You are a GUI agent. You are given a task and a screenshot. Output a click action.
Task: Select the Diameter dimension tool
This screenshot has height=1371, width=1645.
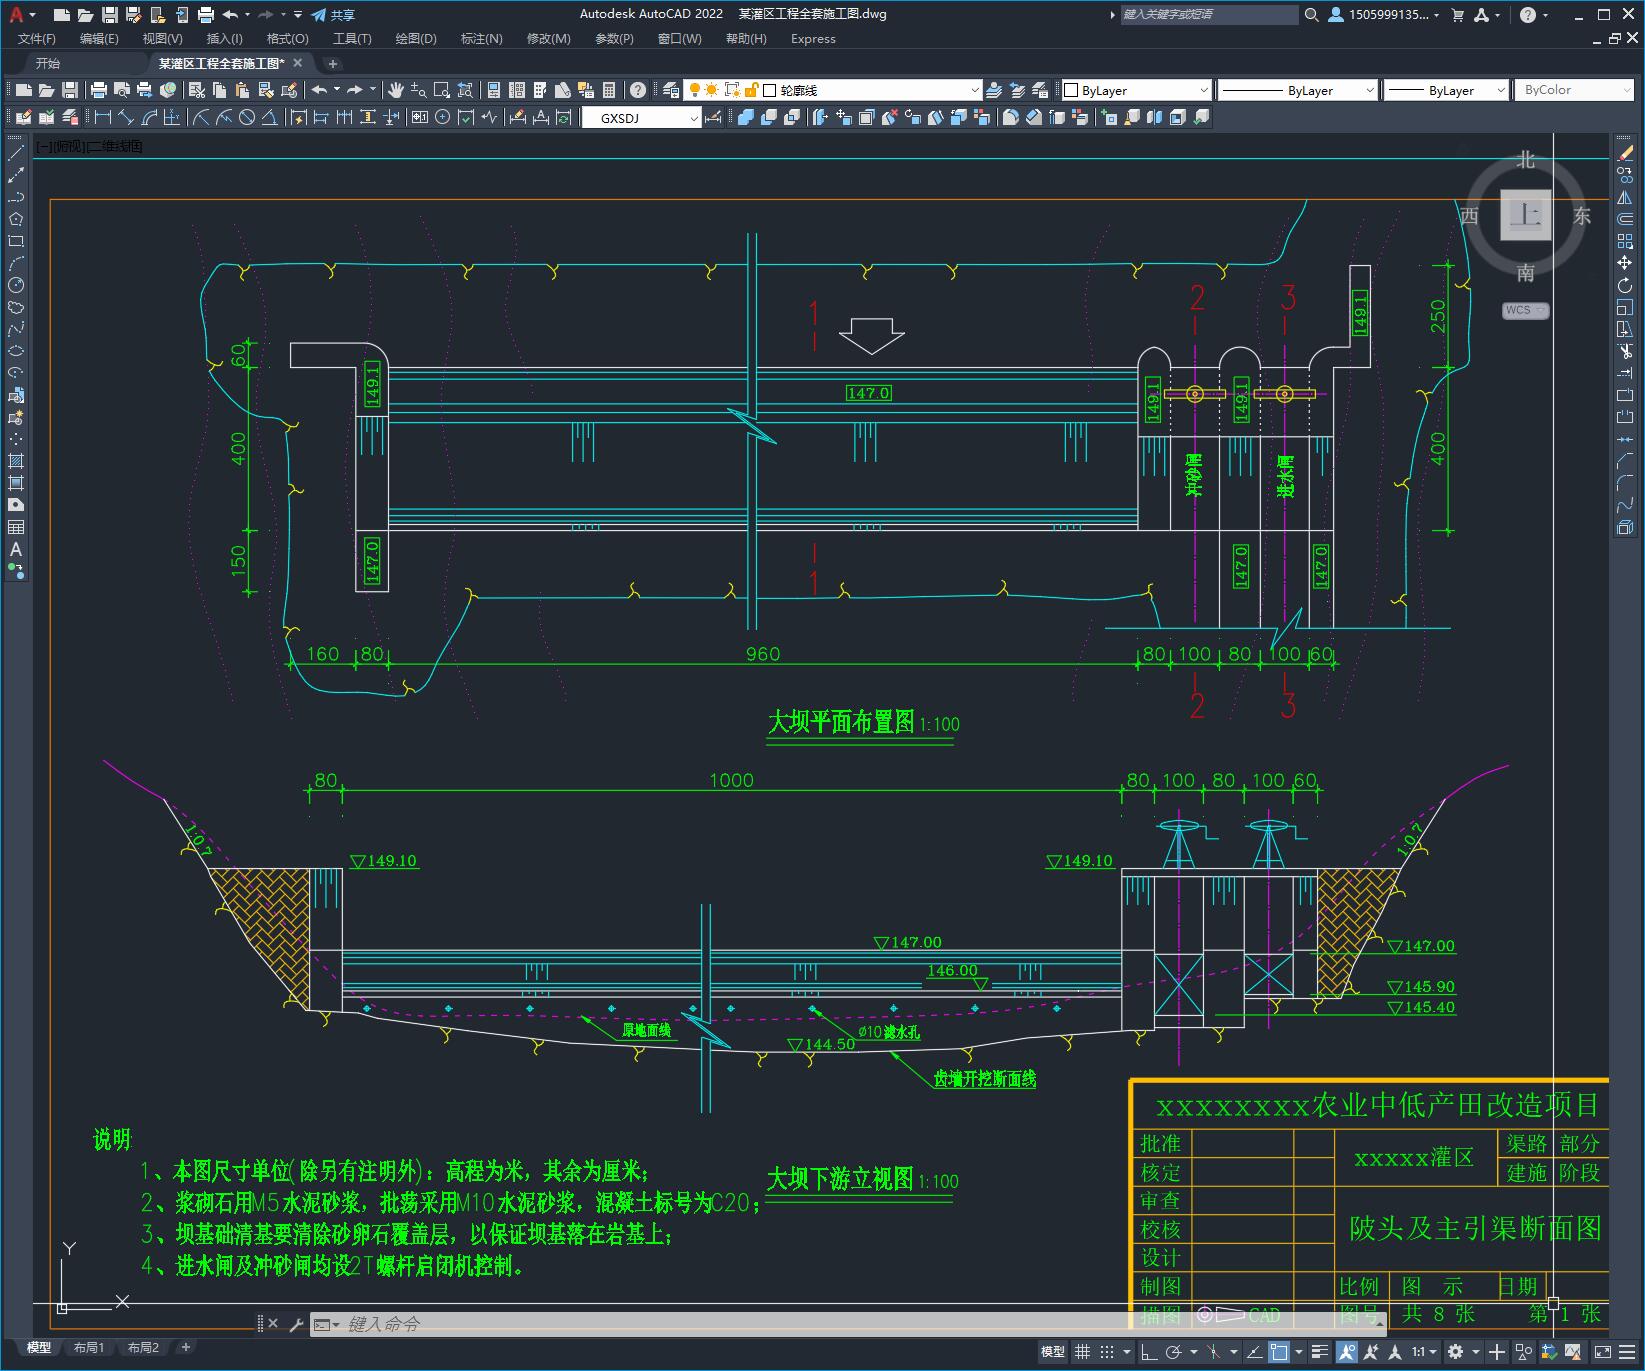click(247, 118)
